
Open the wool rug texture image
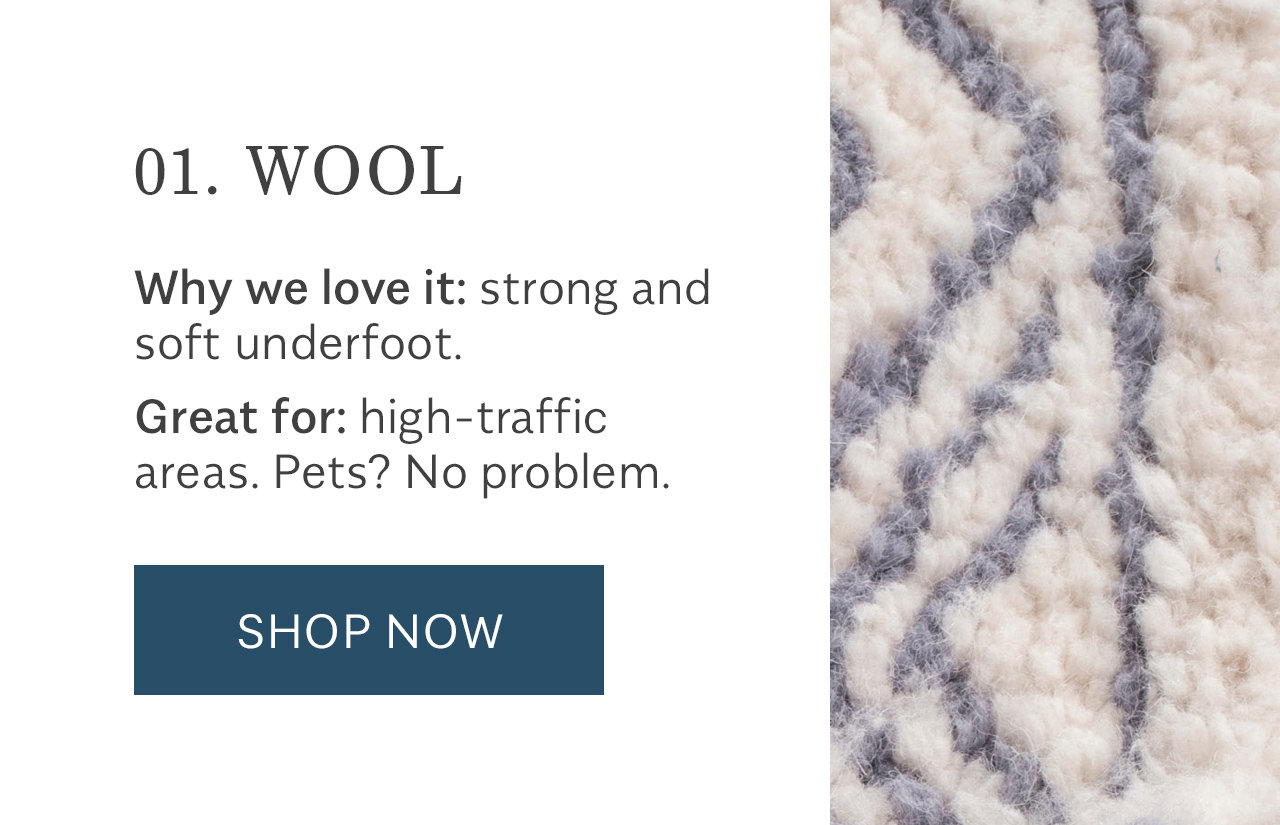pyautogui.click(x=1055, y=412)
